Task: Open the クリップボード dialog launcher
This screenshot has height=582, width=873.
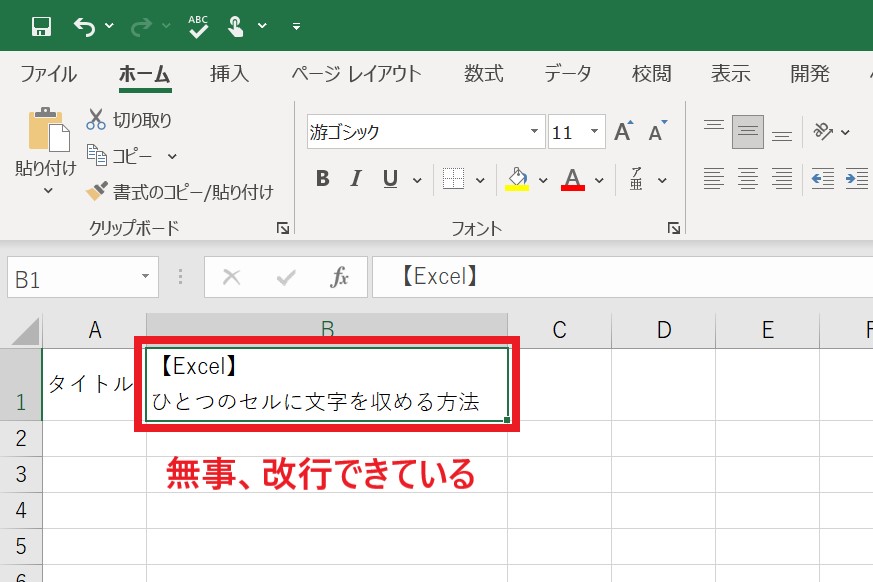Action: (283, 228)
